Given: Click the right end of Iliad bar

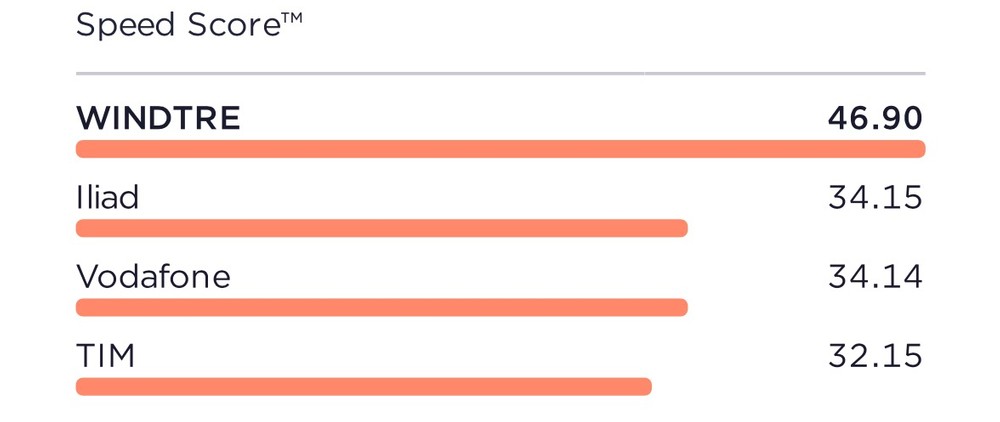Looking at the screenshot, I should (680, 228).
